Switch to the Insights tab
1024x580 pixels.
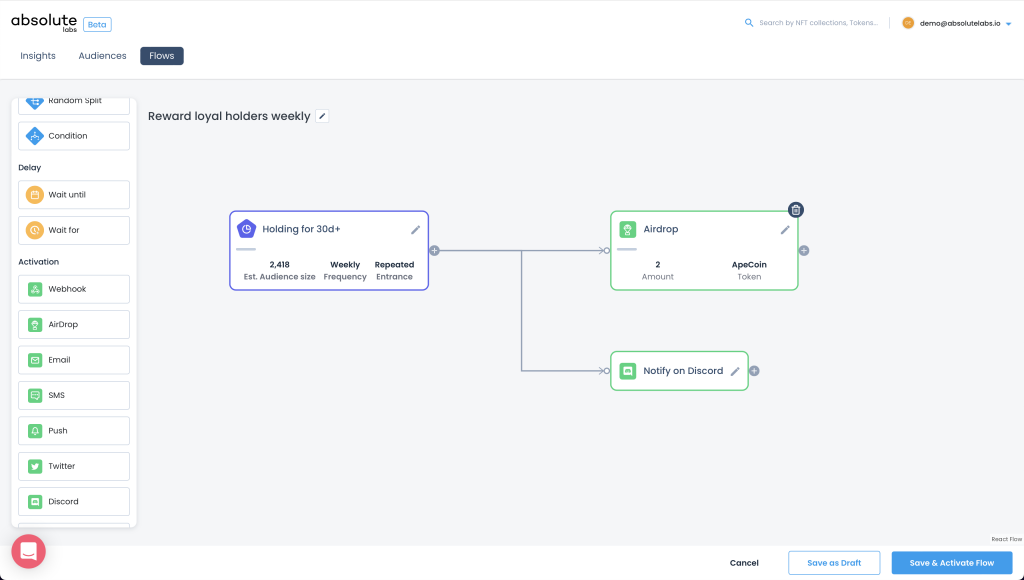point(37,55)
